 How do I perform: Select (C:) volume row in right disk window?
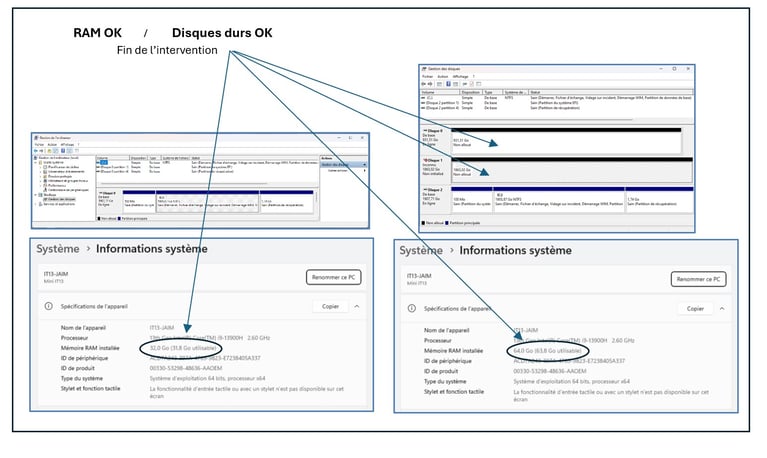click(x=557, y=98)
